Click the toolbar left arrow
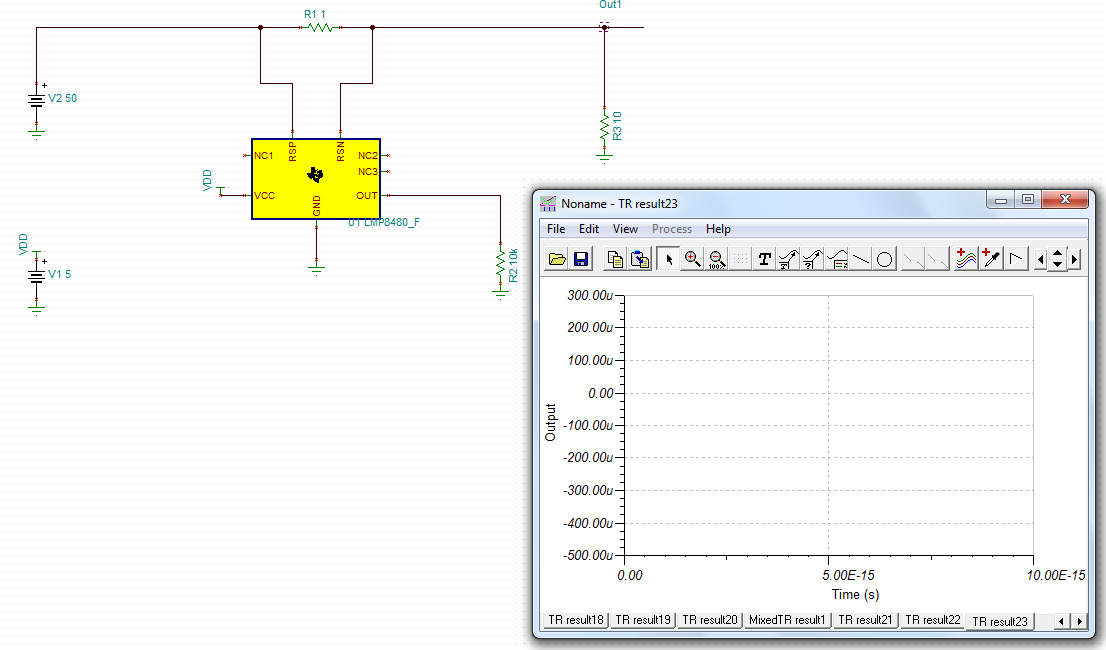Viewport: 1106px width, 650px height. click(x=1041, y=259)
